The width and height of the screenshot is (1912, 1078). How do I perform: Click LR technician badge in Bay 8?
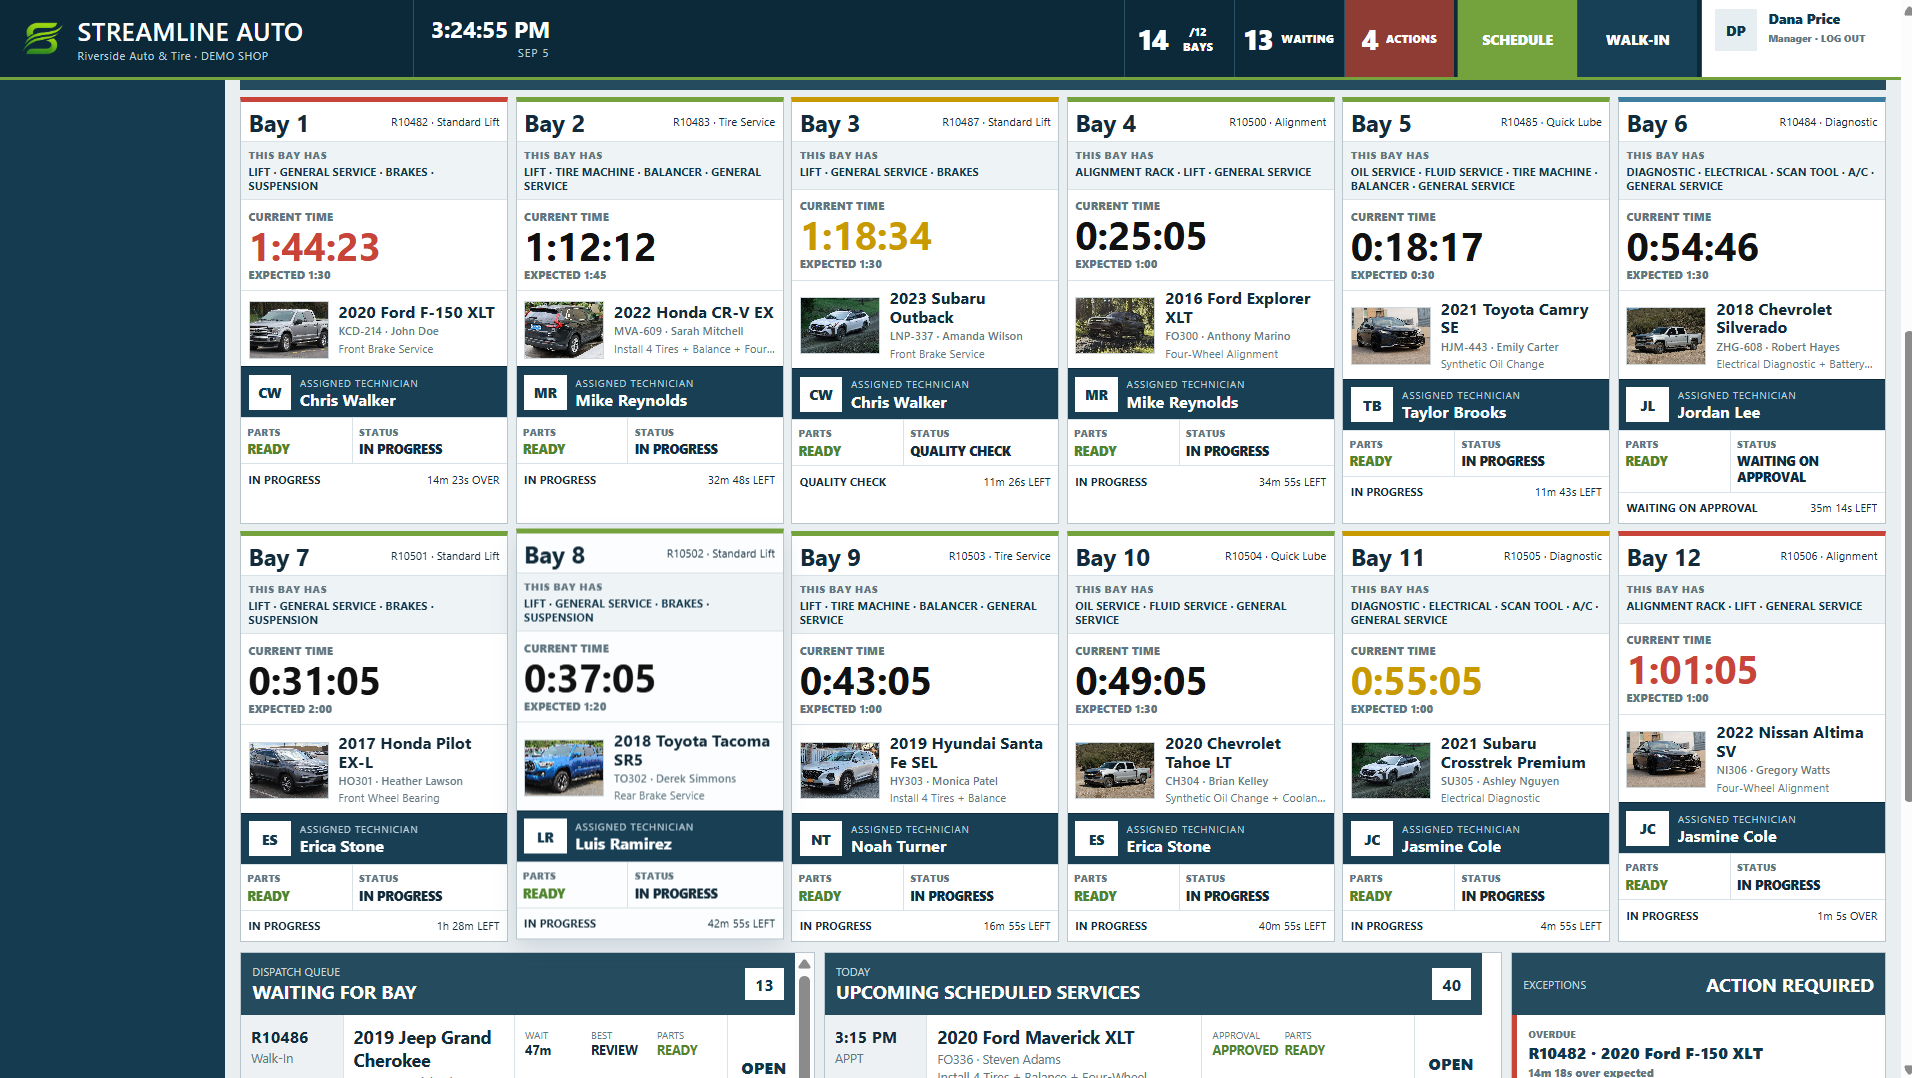[x=545, y=837]
